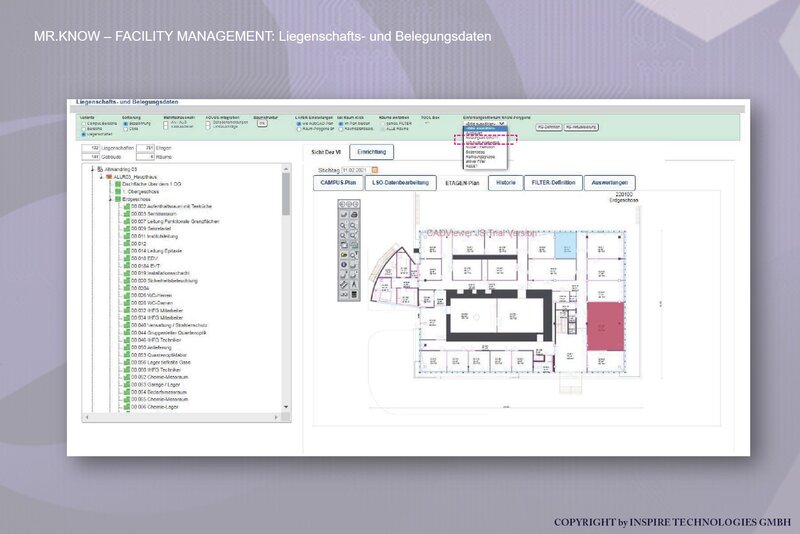Click the room icon for 00.026 WC-Herren

point(127,295)
